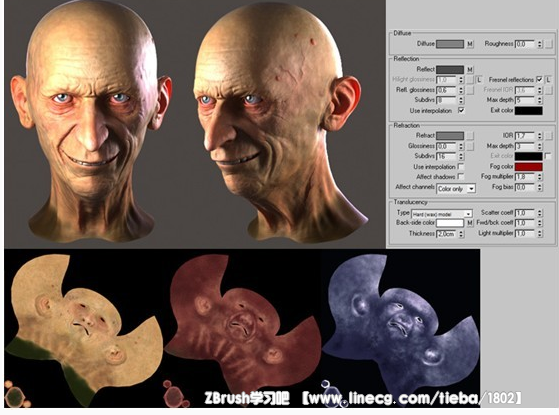Image resolution: width=559 pixels, height=415 pixels.
Task: Click the Light multiplier value field
Action: tap(525, 234)
